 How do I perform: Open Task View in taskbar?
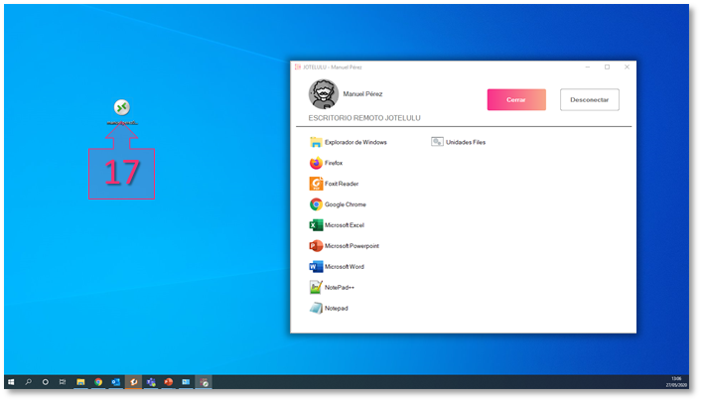[62, 382]
